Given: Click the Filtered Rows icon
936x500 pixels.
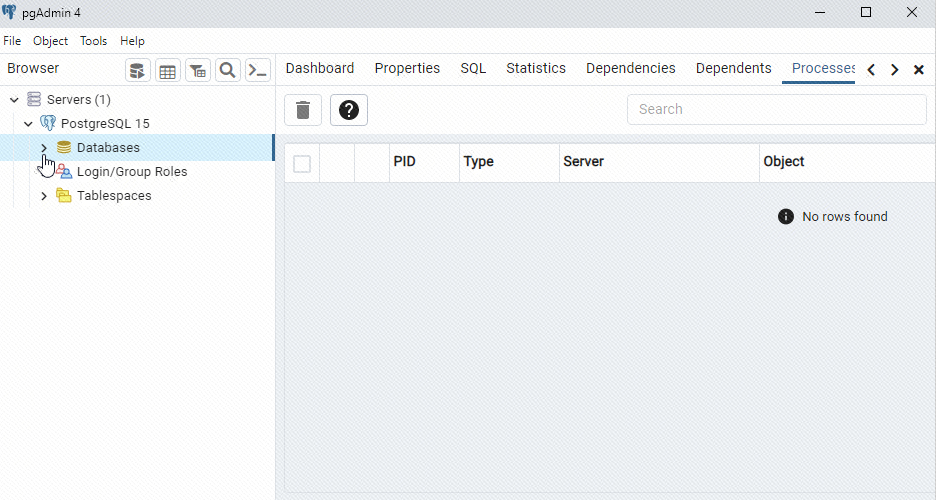Looking at the screenshot, I should pos(198,70).
